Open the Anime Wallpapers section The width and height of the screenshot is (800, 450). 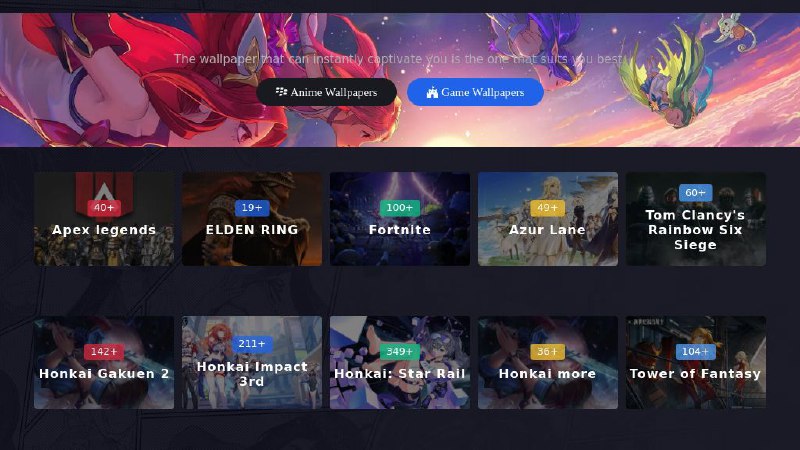coord(327,92)
